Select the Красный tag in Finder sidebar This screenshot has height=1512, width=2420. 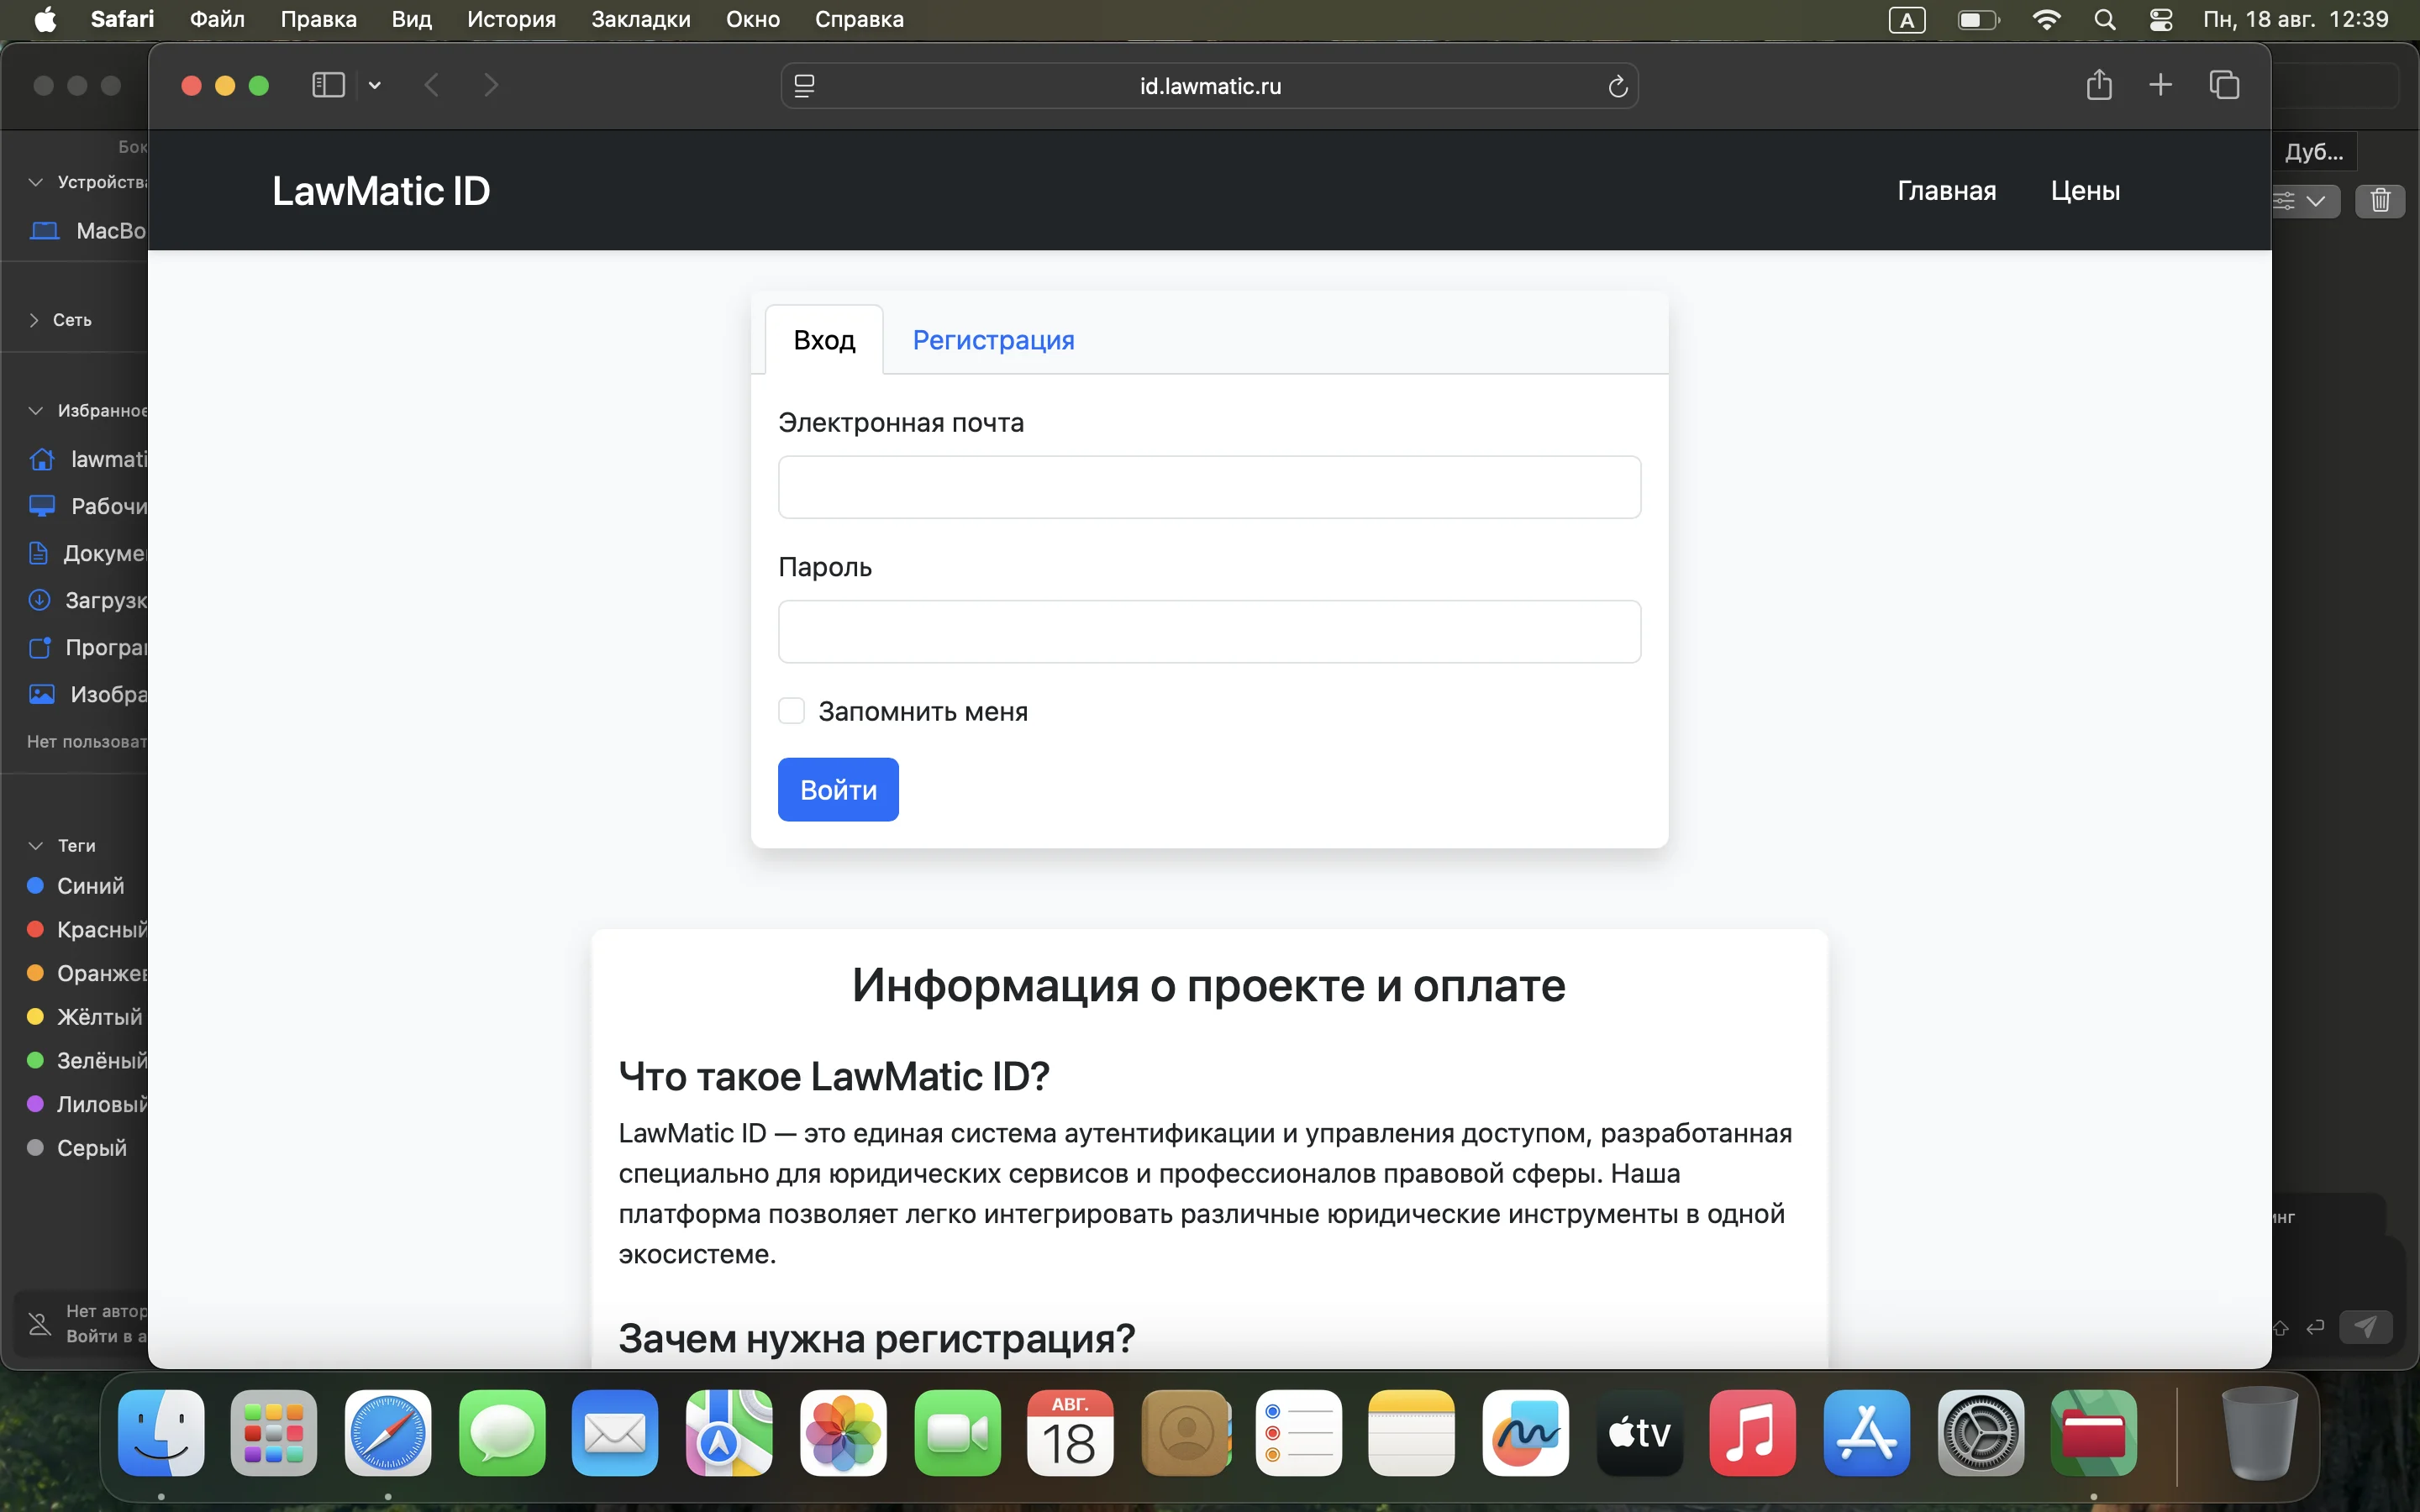(x=88, y=930)
